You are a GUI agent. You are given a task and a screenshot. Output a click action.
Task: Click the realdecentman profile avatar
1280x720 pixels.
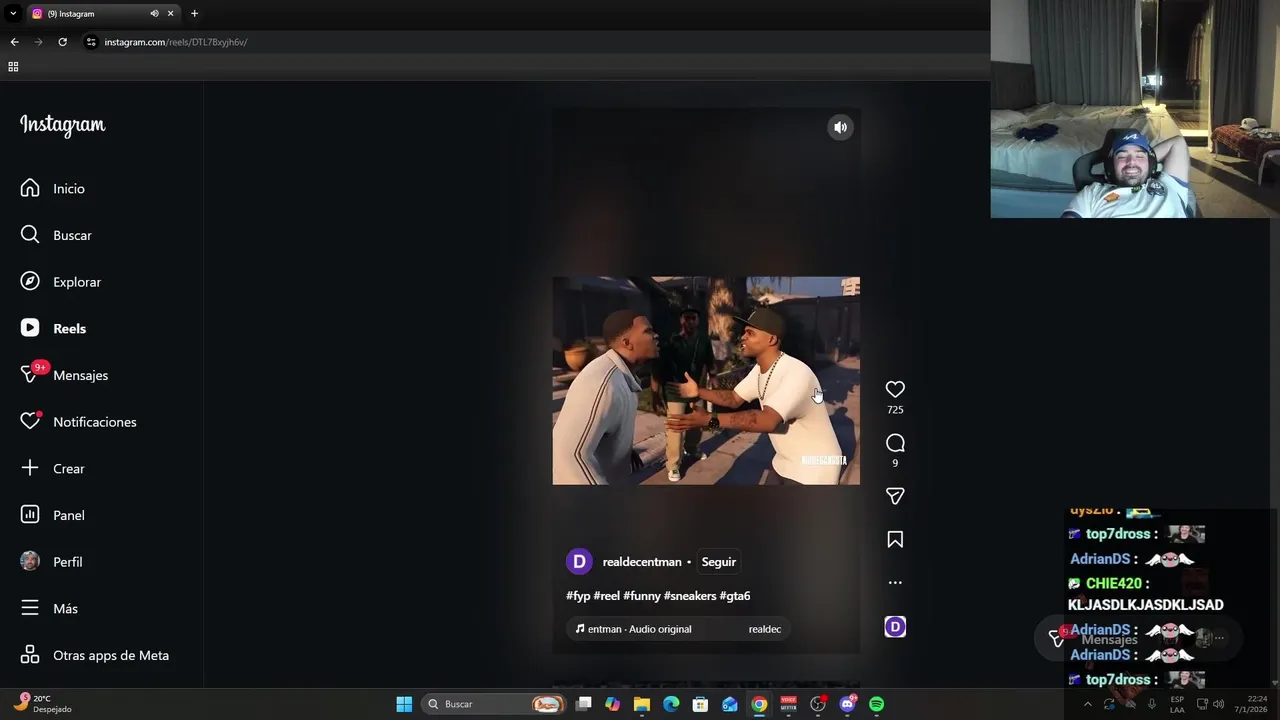click(x=579, y=562)
